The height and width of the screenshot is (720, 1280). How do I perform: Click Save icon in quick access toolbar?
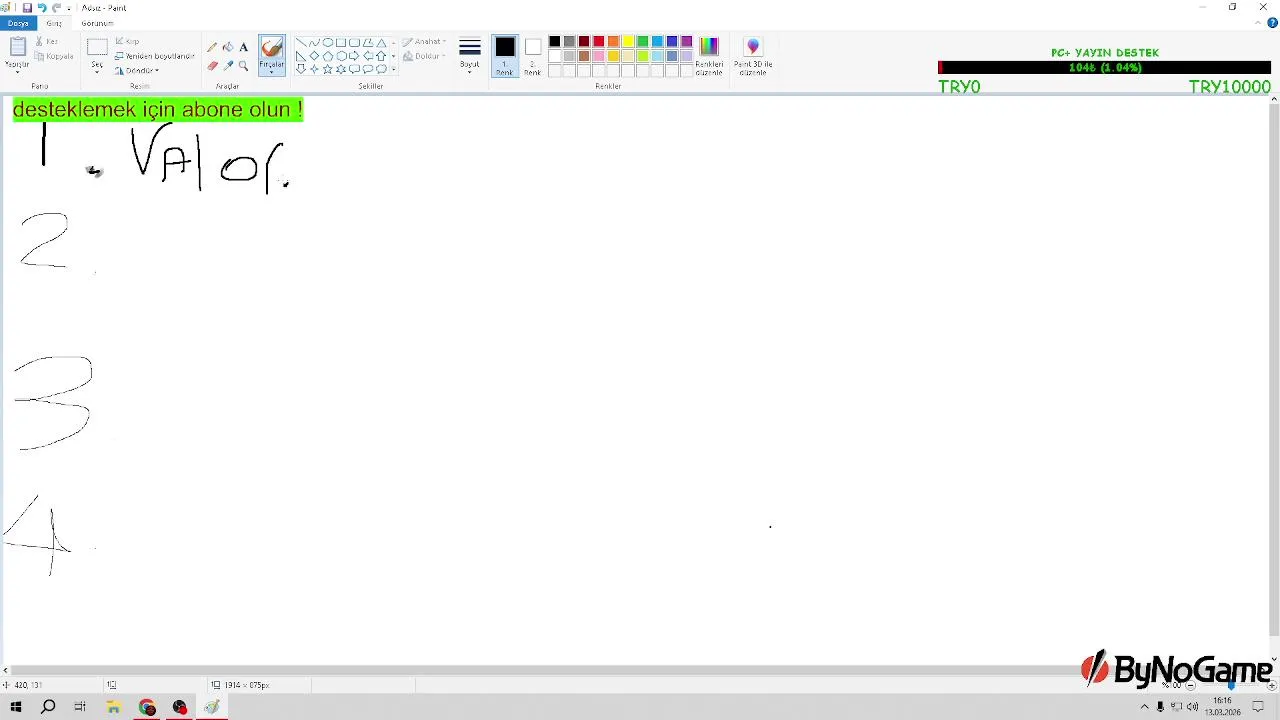[27, 7]
